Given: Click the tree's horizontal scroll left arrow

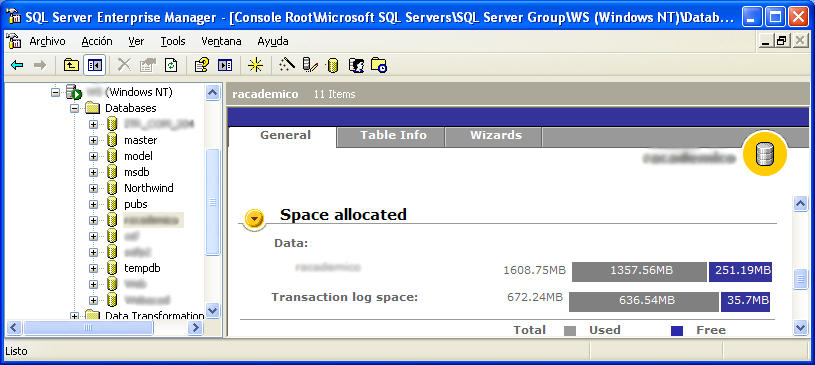Looking at the screenshot, I should pos(14,327).
